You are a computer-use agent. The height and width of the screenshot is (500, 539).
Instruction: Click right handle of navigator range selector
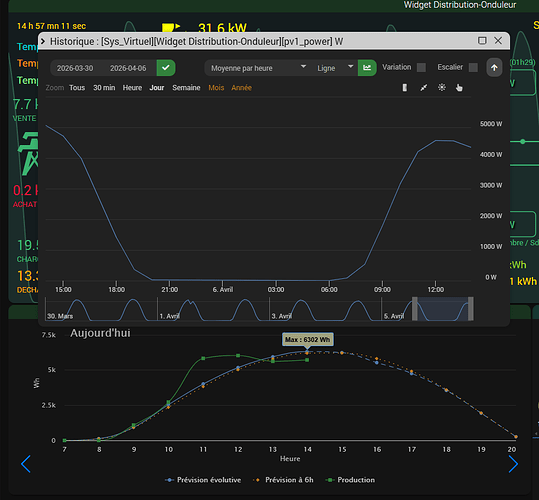(471, 309)
